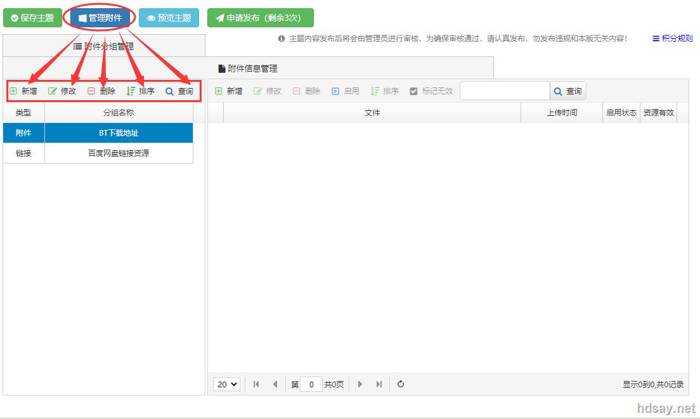The height and width of the screenshot is (419, 700).
Task: Click the 保存主题 button
Action: point(33,18)
